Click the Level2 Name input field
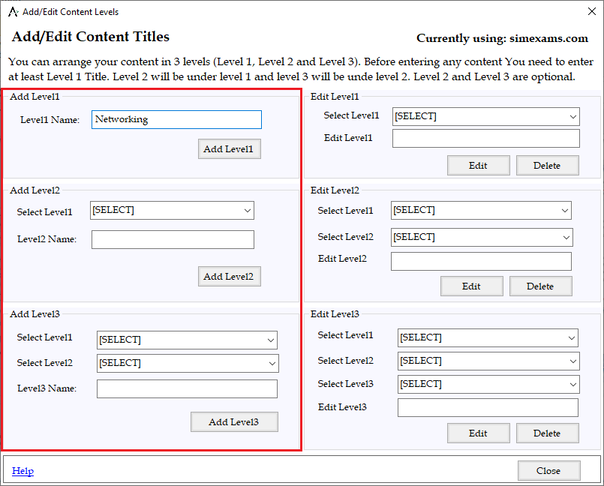 click(172, 239)
